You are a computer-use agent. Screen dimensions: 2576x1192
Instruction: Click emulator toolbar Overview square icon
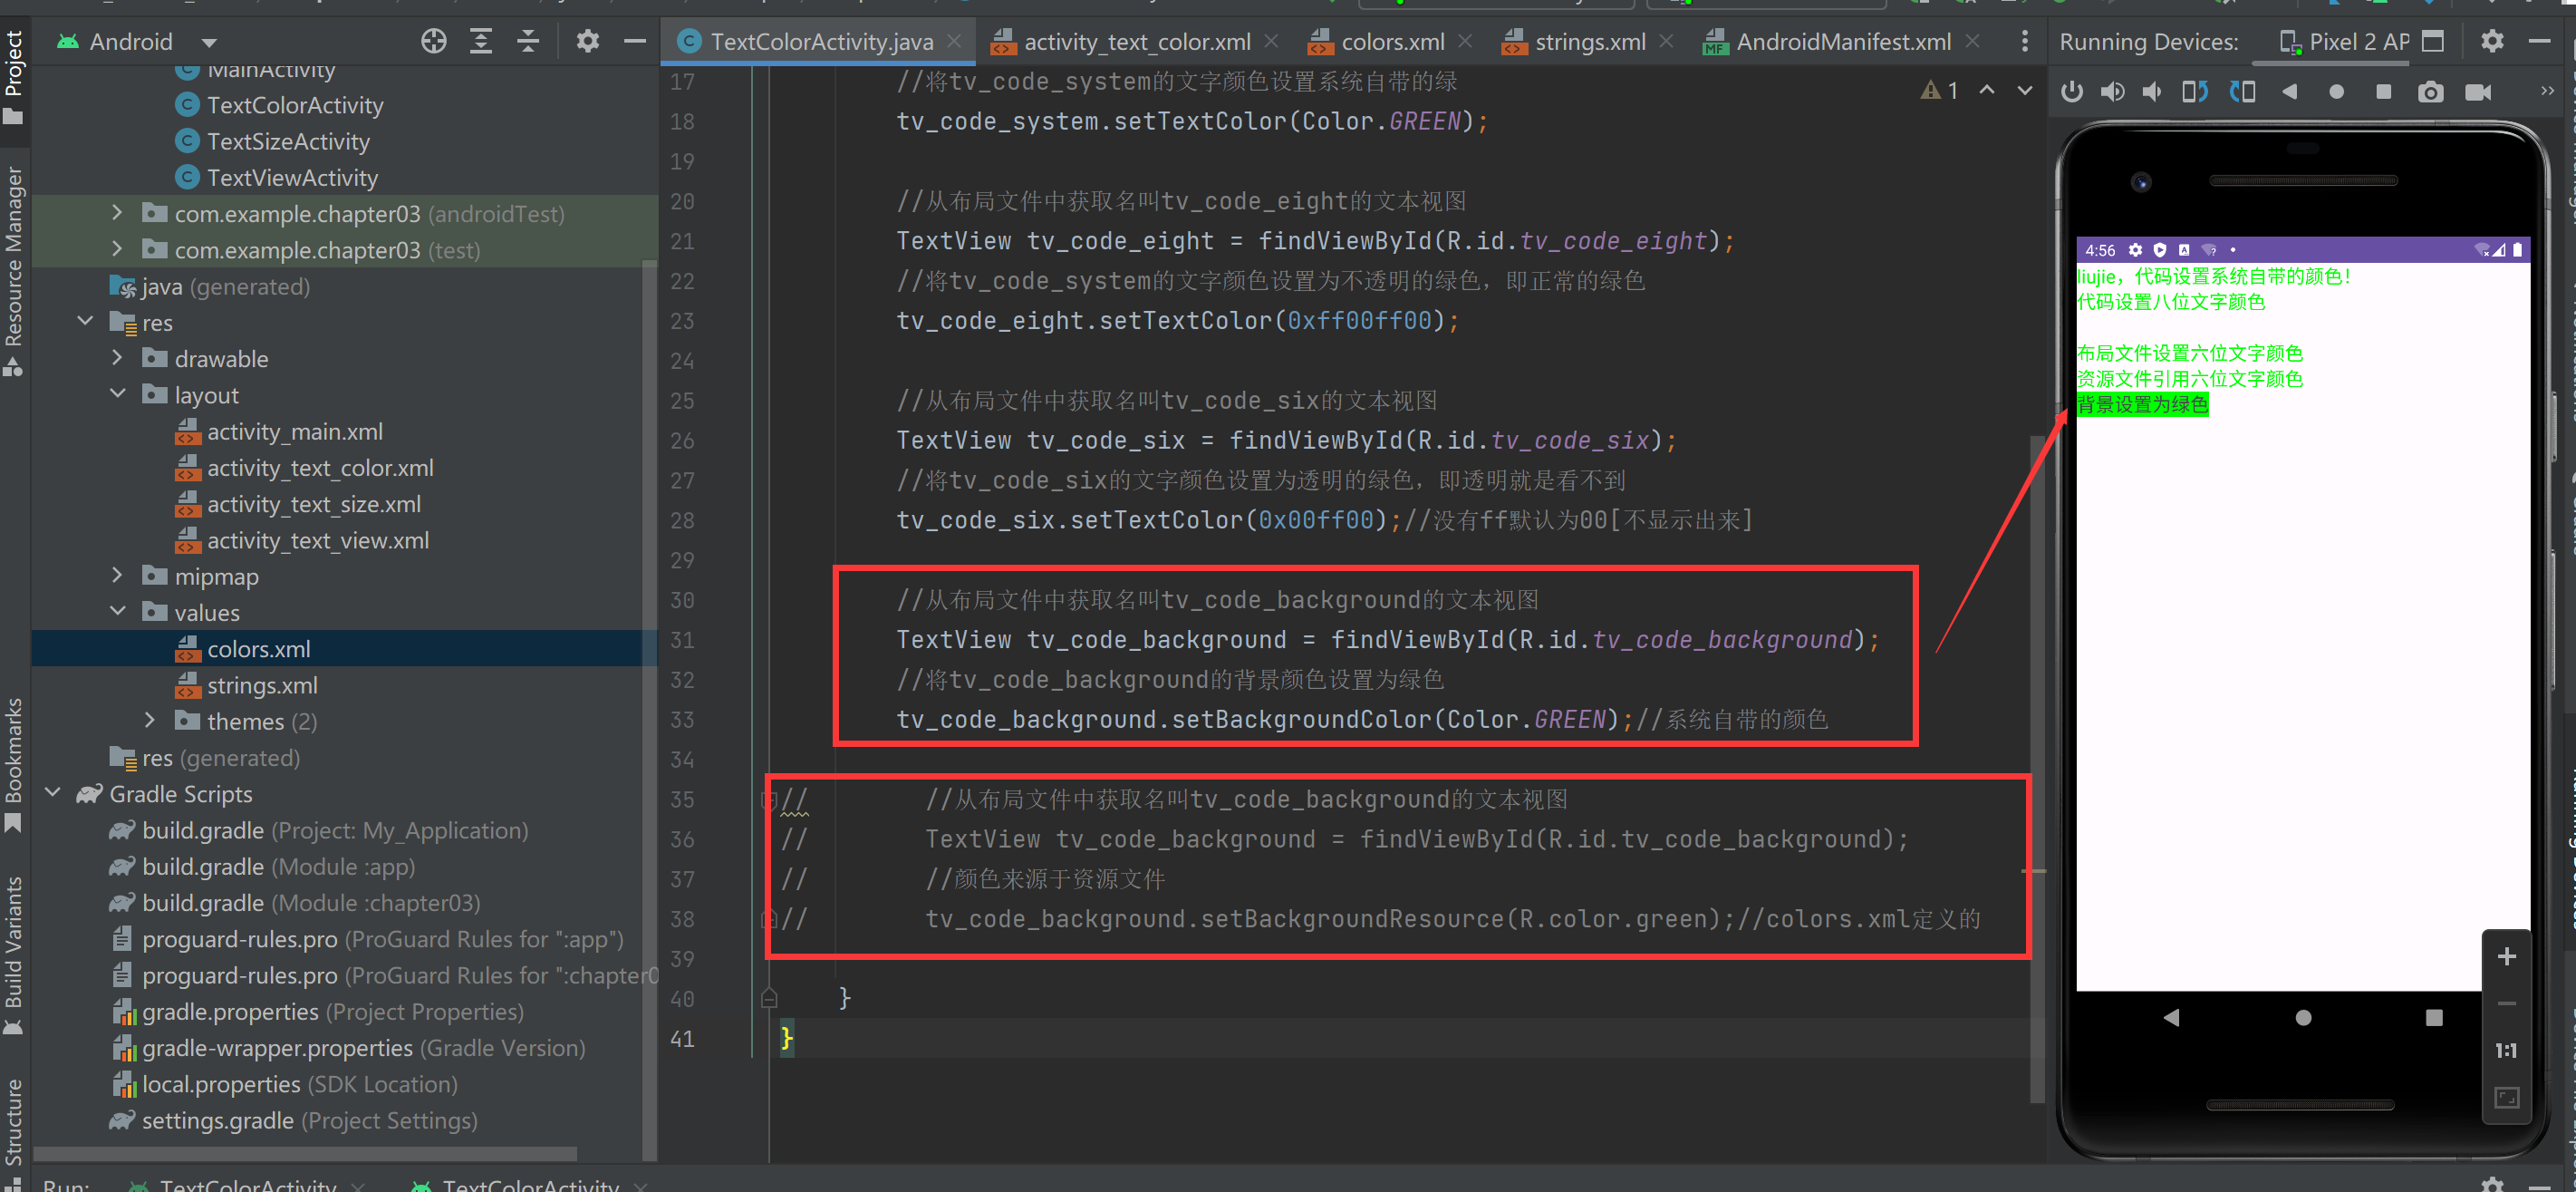[x=2383, y=92]
